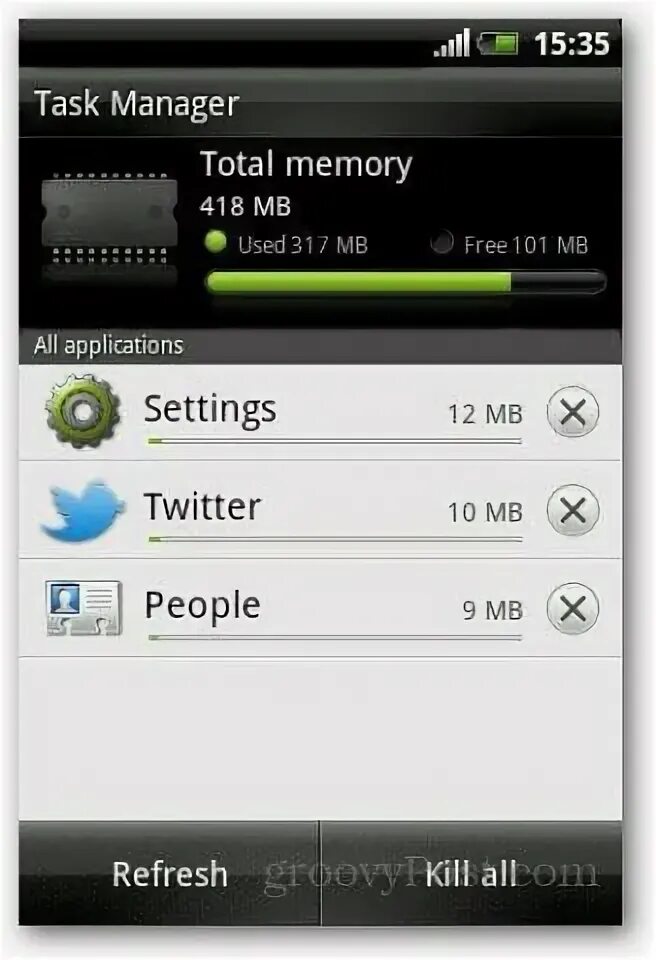Tap the signal strength bars icon
The width and height of the screenshot is (656, 960).
(x=451, y=43)
